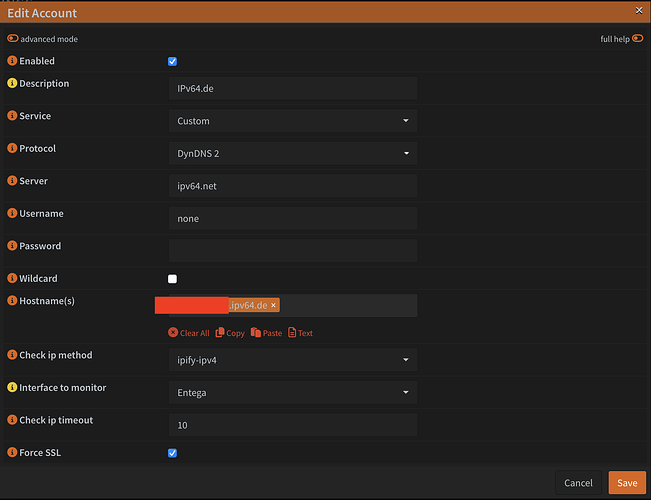Click the info icon next to Hostname(s)

coord(12,301)
